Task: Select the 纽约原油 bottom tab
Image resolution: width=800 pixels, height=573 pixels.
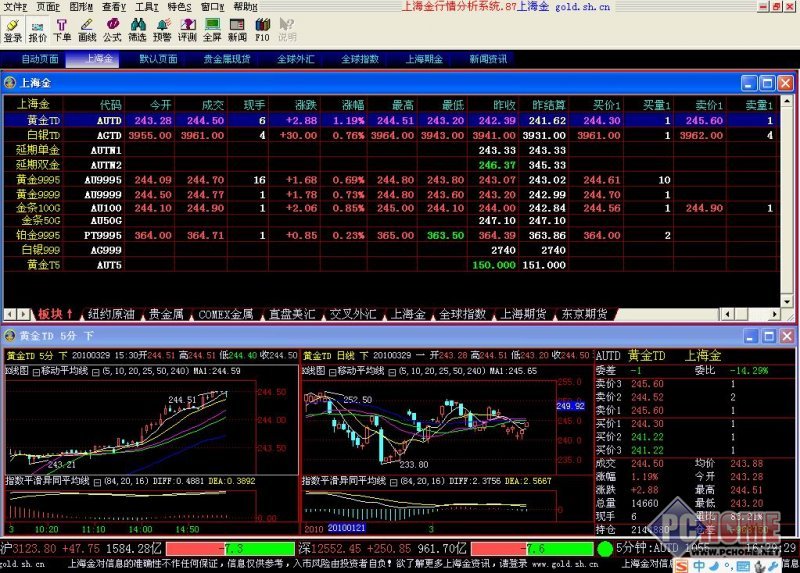Action: point(108,314)
